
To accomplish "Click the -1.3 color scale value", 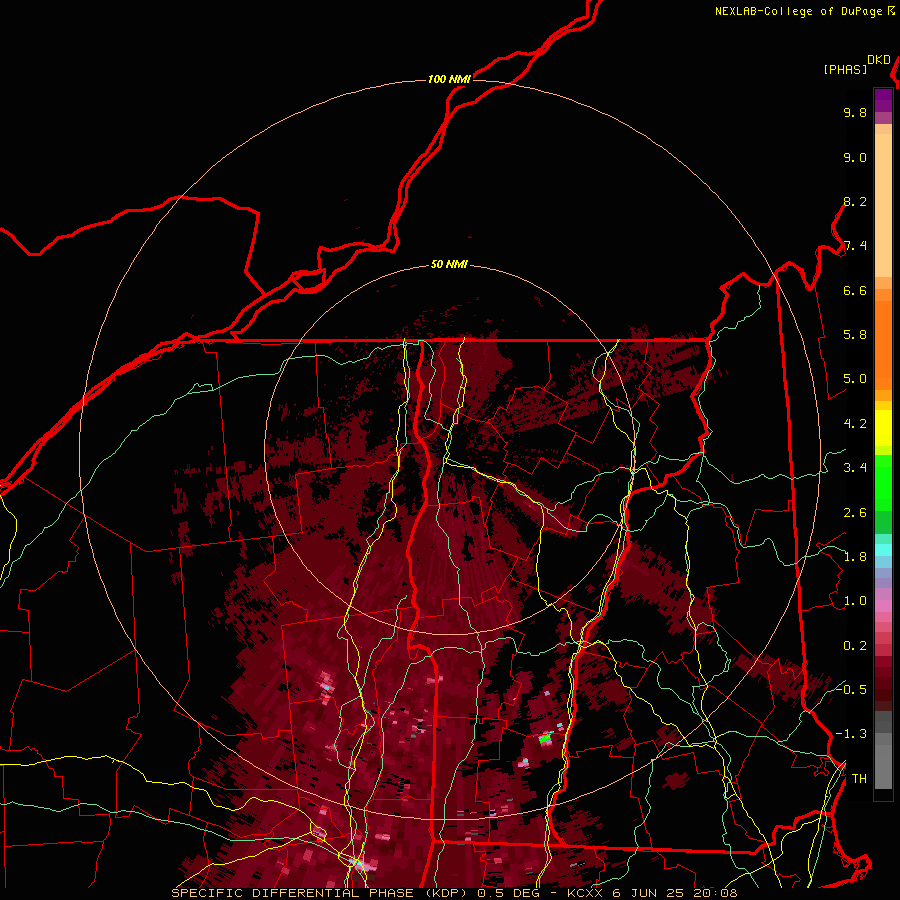I will click(851, 734).
